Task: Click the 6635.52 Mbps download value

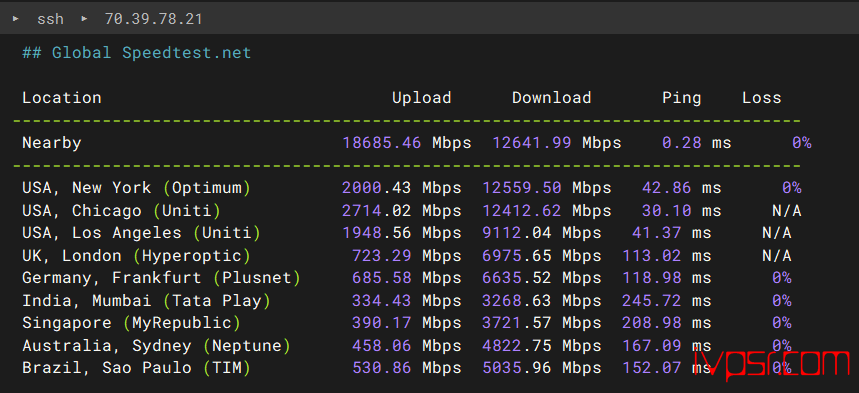Action: pyautogui.click(x=542, y=278)
